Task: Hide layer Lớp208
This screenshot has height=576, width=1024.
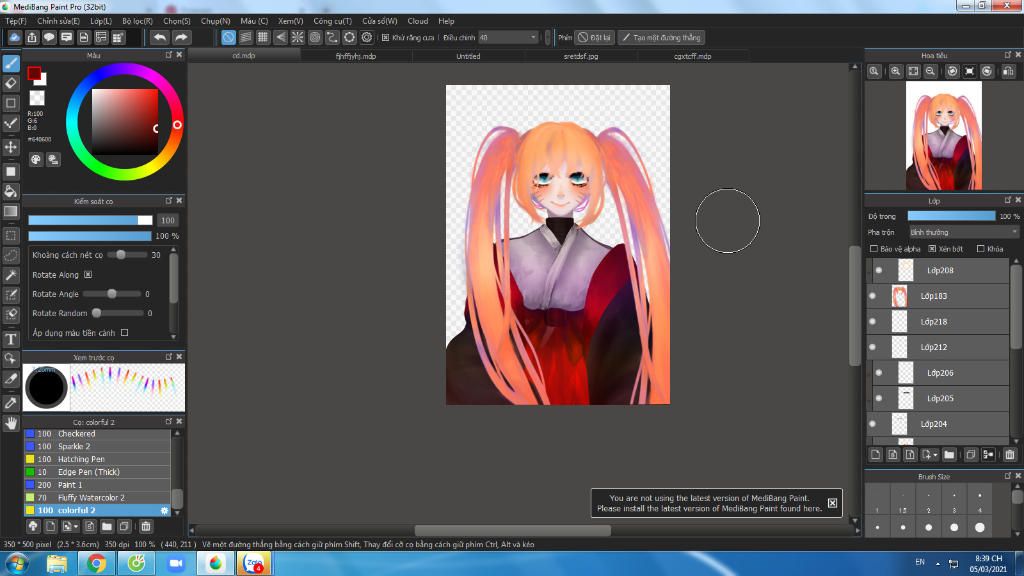Action: point(879,270)
